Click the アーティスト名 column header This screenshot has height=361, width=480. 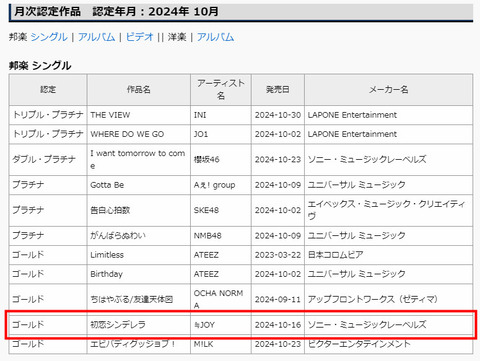(x=221, y=90)
